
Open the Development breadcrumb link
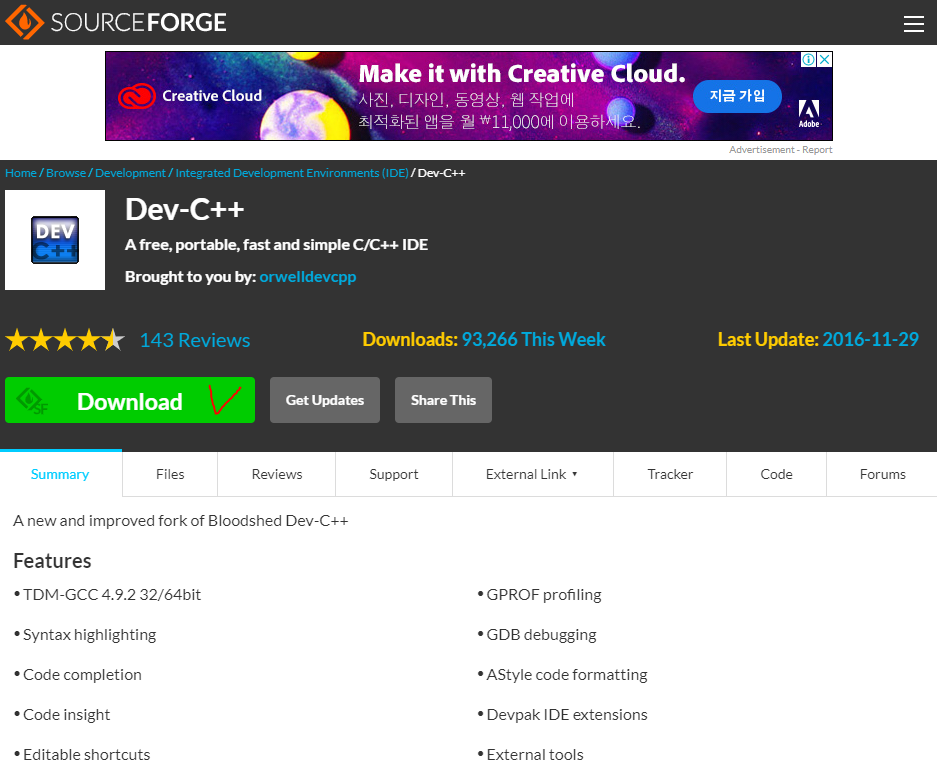point(130,173)
